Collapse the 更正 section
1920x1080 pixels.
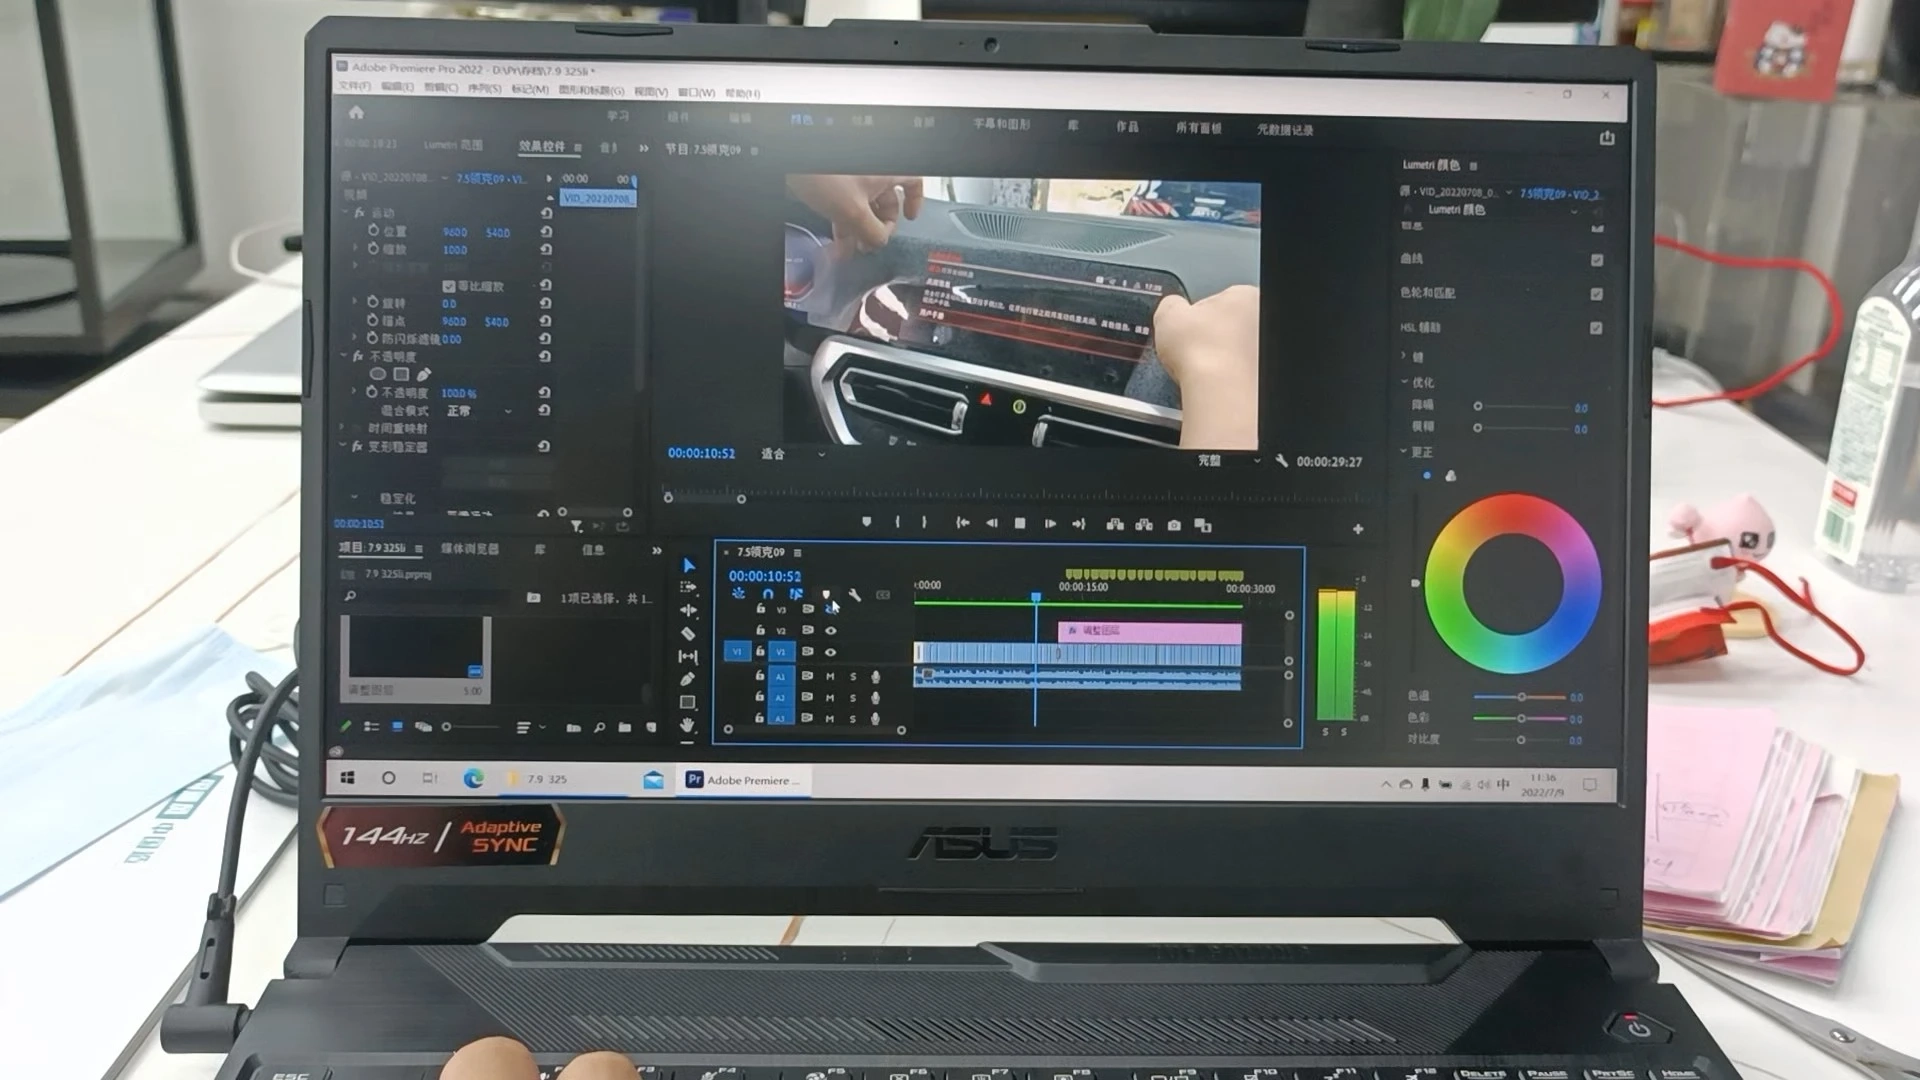(1404, 452)
